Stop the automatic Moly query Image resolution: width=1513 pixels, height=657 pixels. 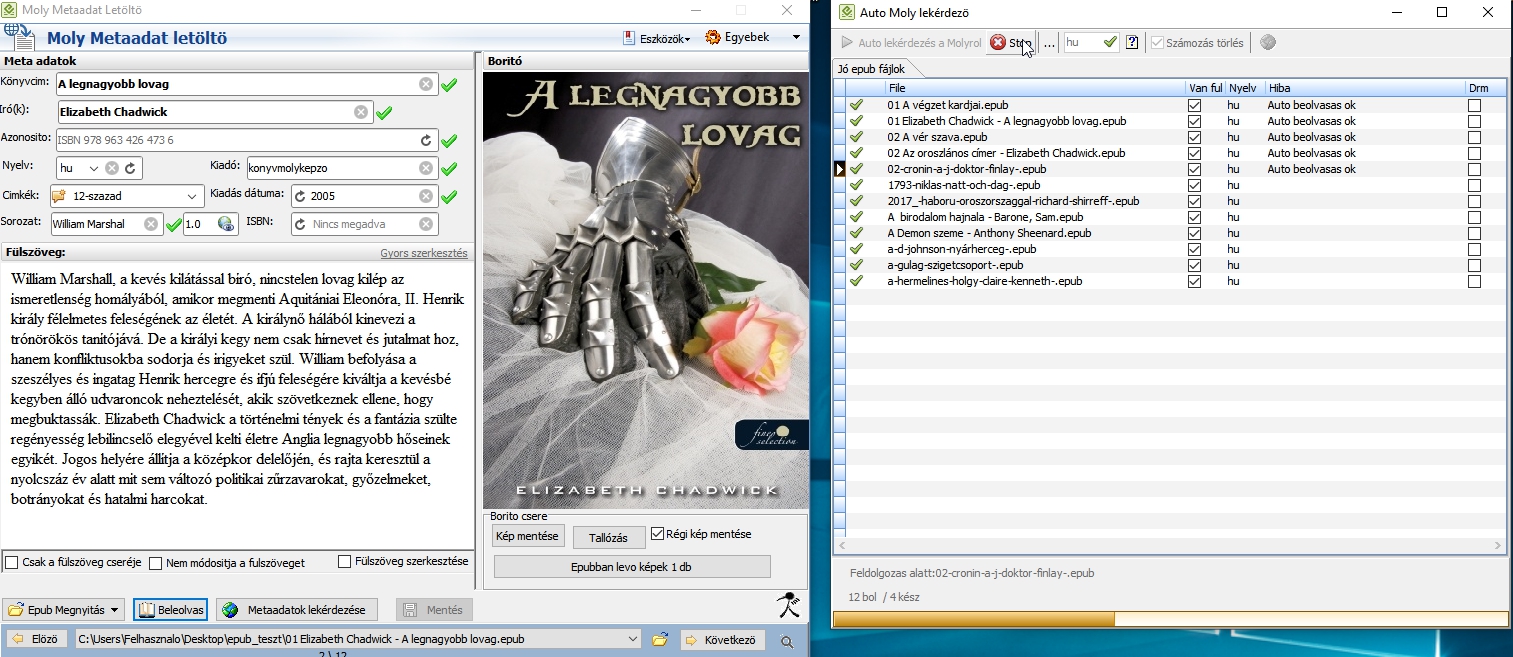pyautogui.click(x=1010, y=43)
